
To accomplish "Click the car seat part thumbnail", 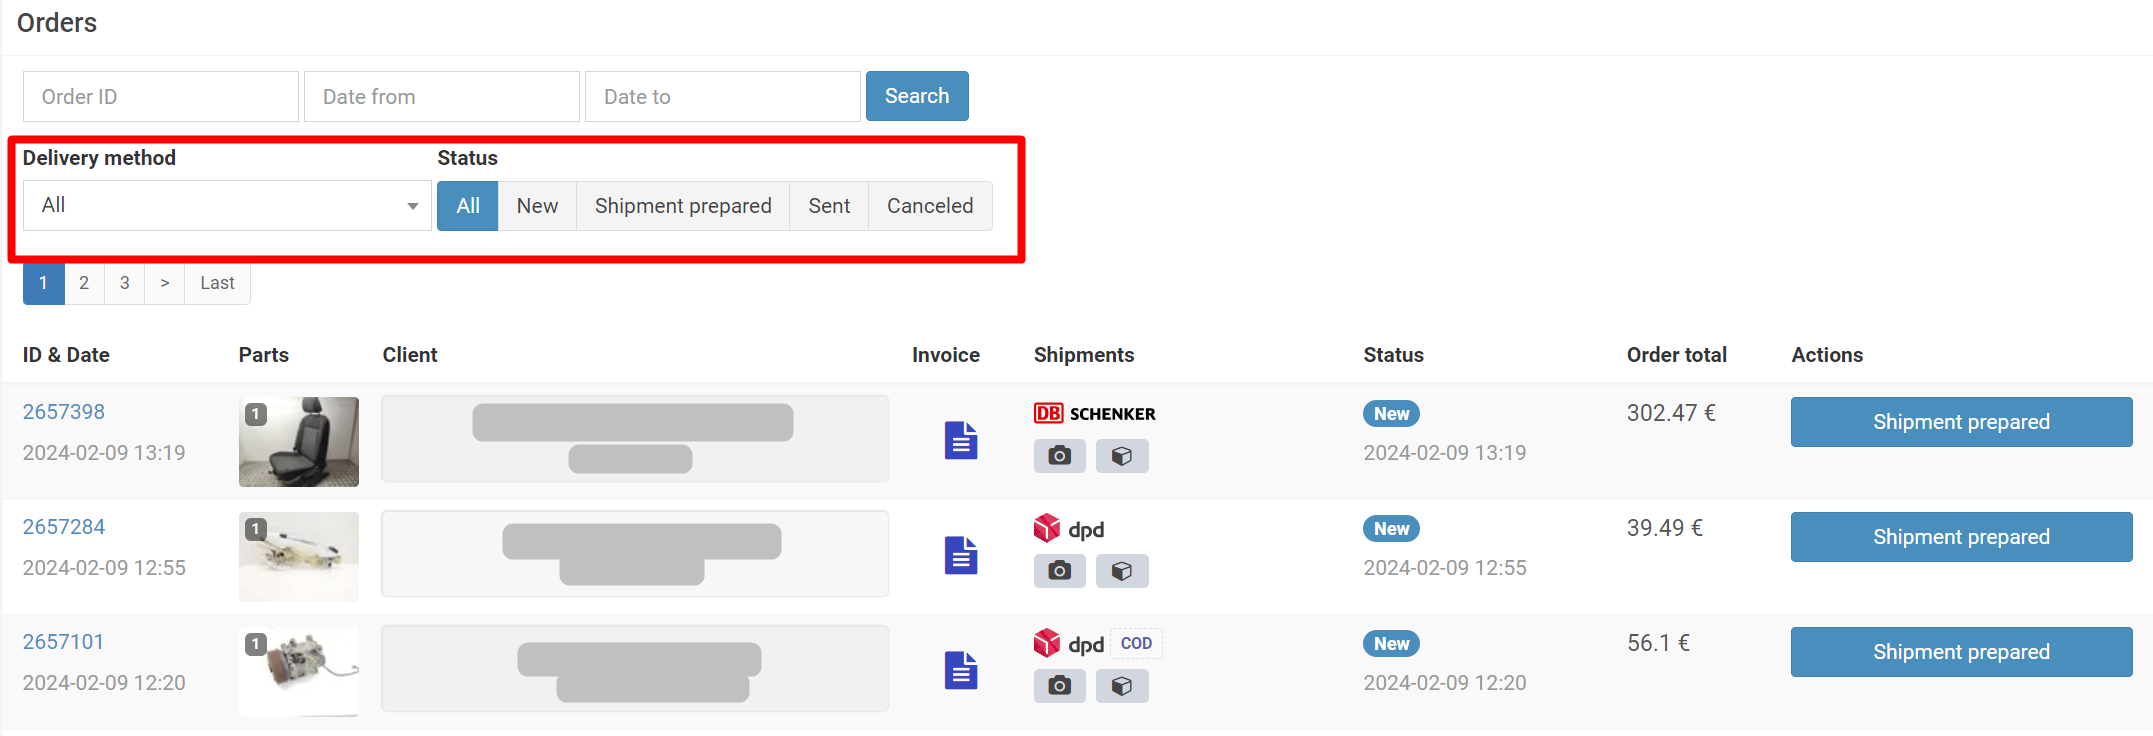I will pos(299,442).
